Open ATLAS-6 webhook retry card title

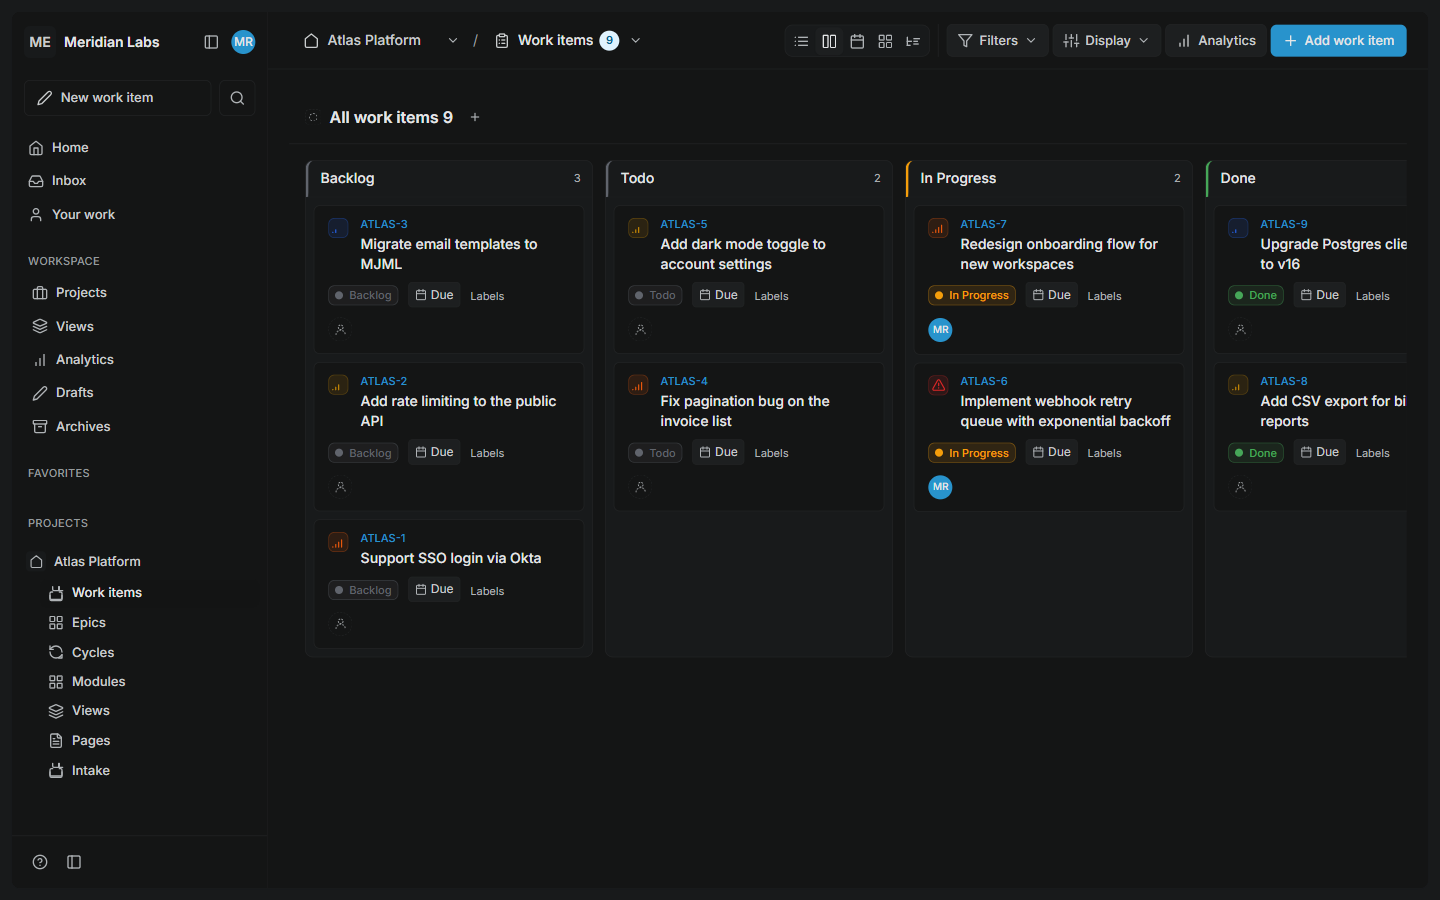pyautogui.click(x=1065, y=411)
